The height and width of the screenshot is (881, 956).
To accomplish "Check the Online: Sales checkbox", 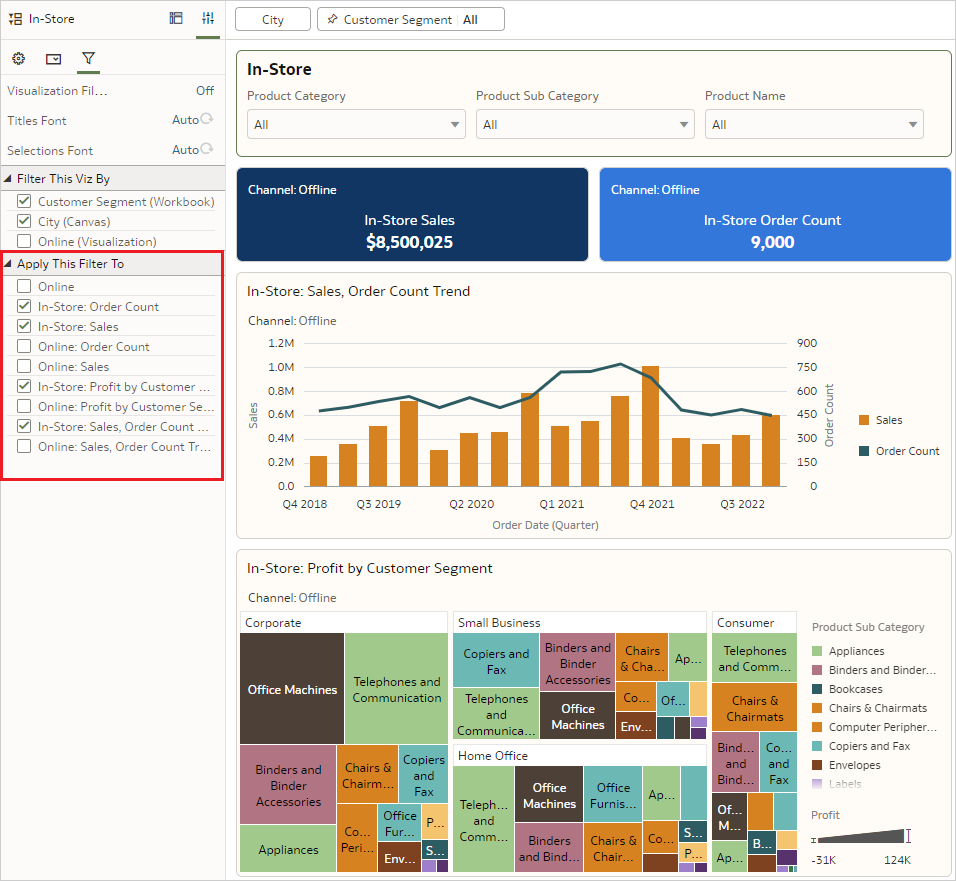I will (x=24, y=367).
